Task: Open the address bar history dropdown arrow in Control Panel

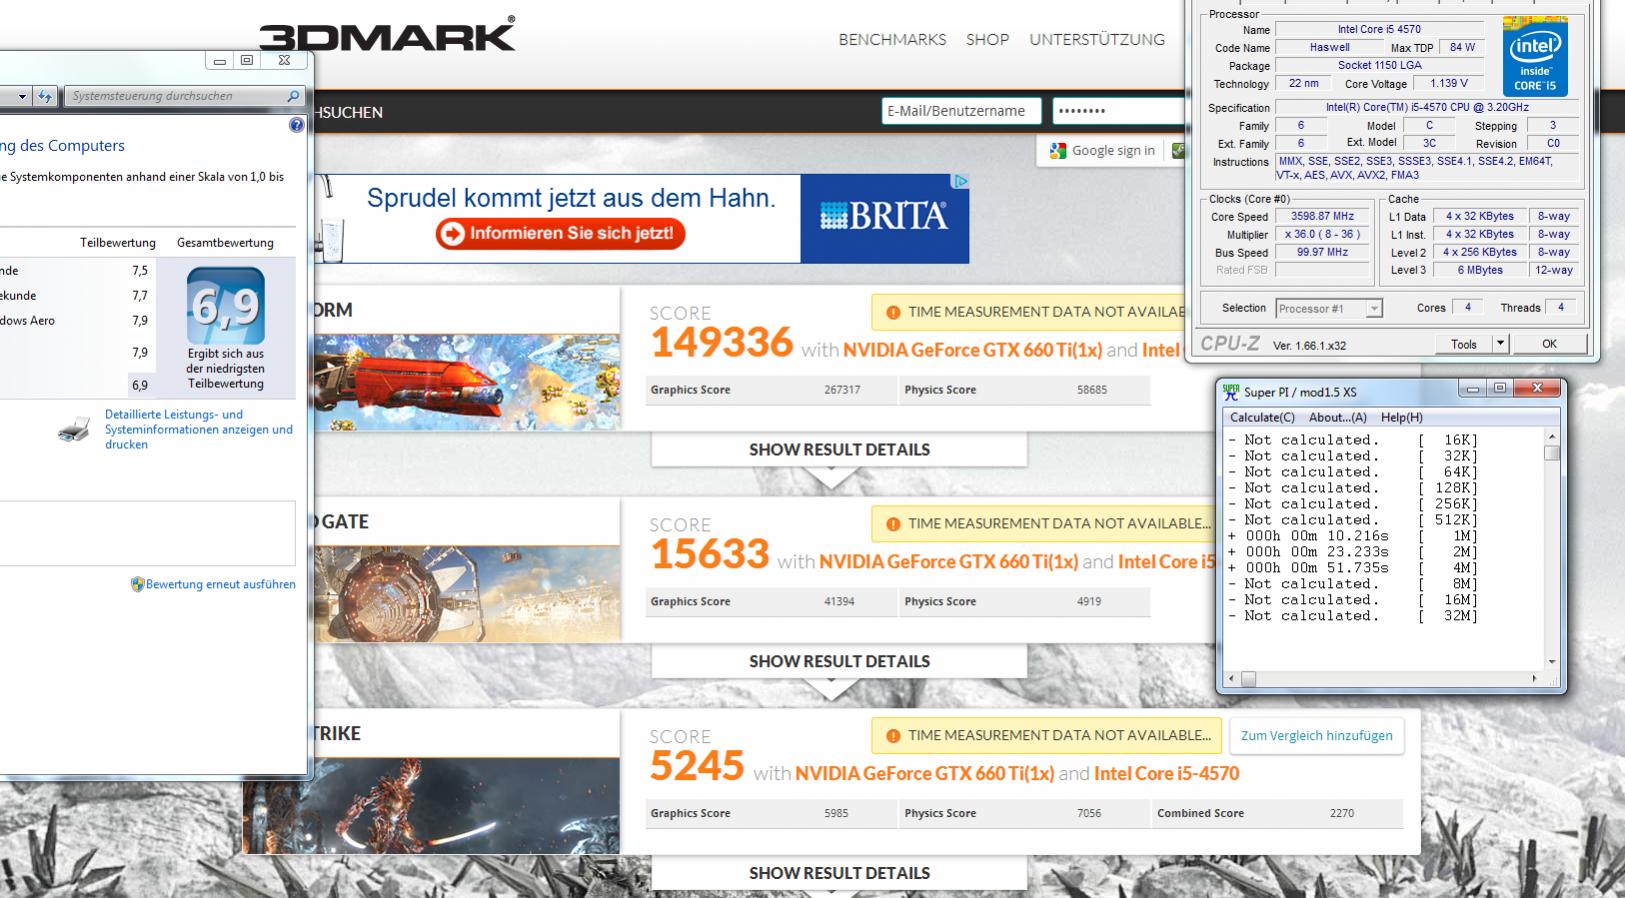Action: pos(22,97)
